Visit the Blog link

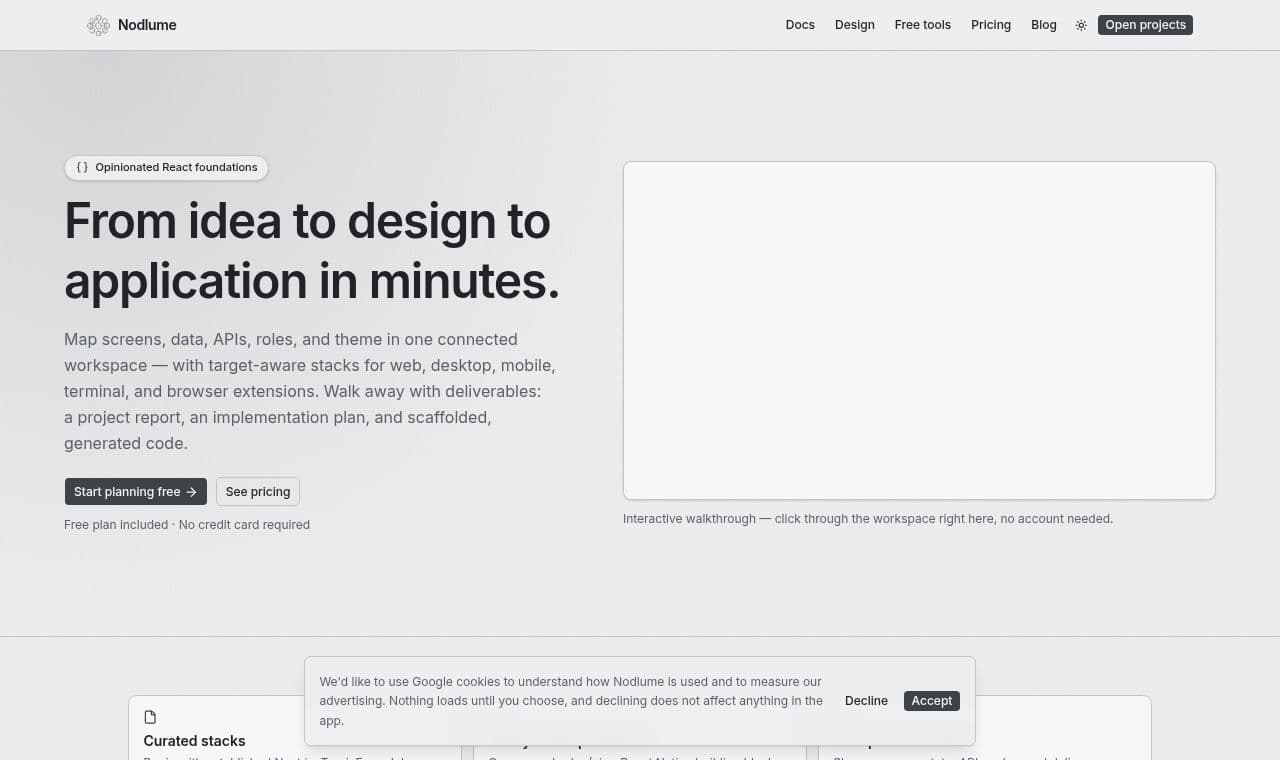1044,25
